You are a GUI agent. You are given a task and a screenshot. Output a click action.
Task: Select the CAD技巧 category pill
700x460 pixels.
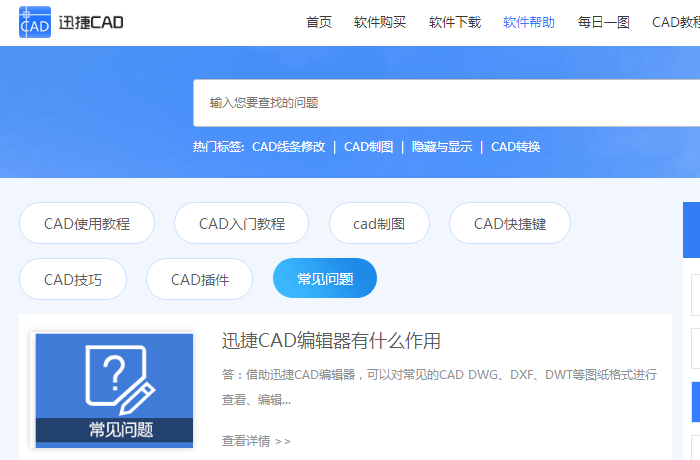point(73,279)
